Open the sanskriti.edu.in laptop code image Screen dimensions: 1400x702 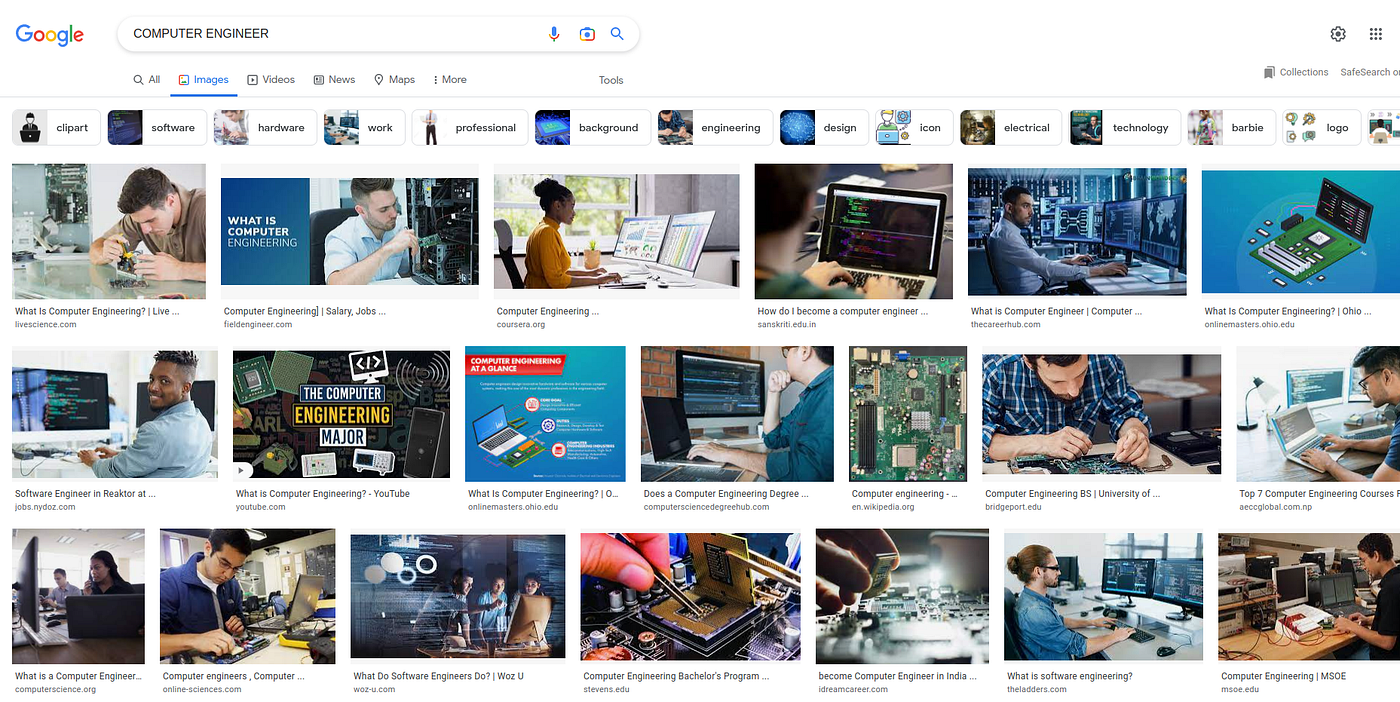(x=854, y=232)
